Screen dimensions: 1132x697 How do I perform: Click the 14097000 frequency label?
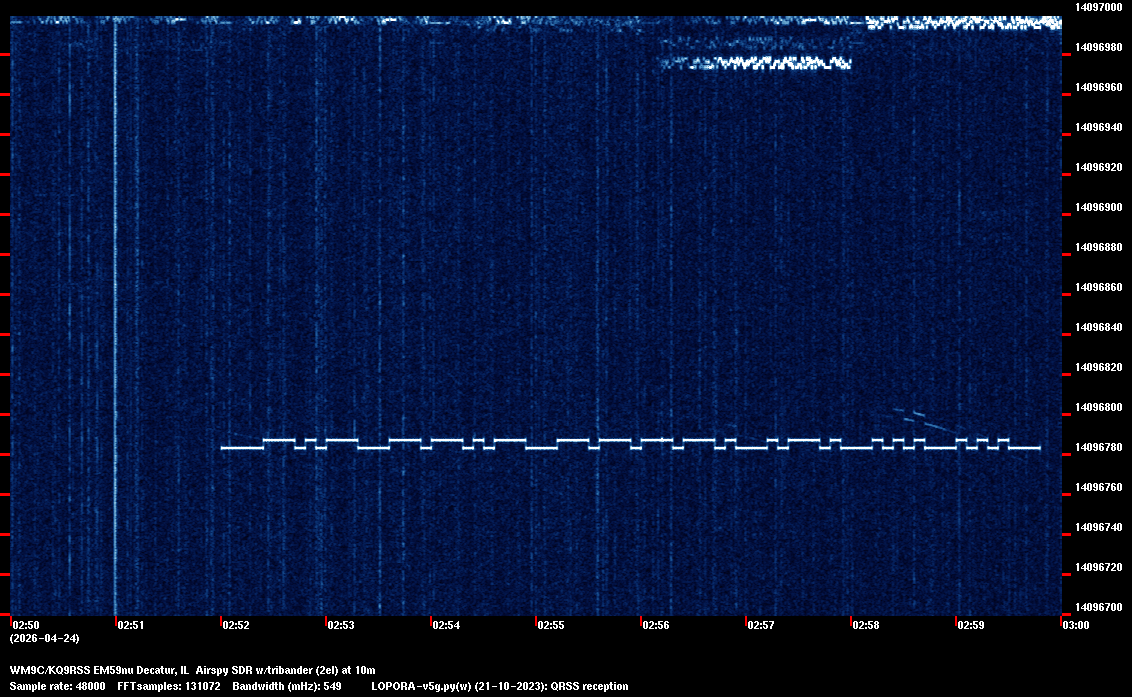click(x=1098, y=7)
